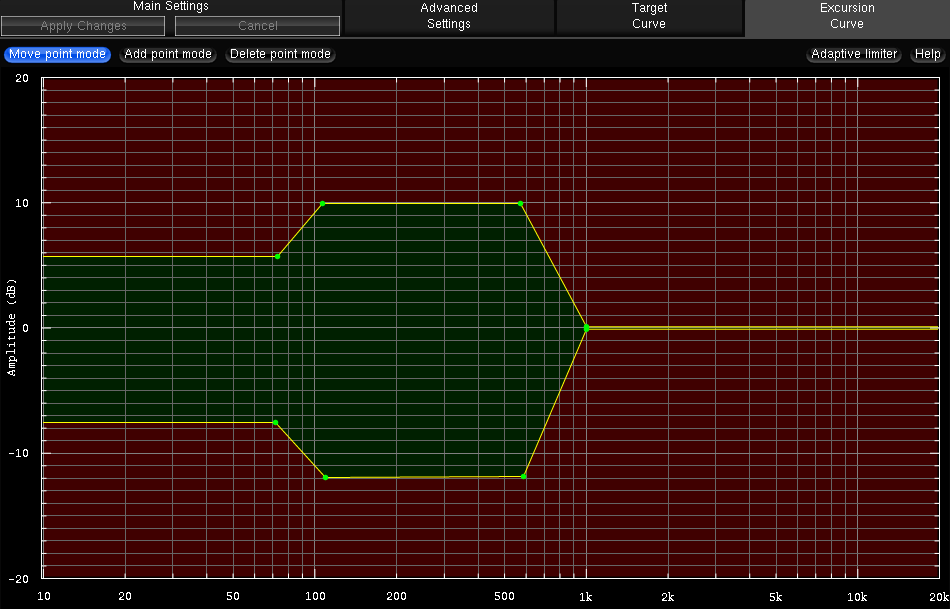Select the lower curve point at -12 dB near 110 Hz
Viewport: 950px width, 609px height.
click(325, 478)
